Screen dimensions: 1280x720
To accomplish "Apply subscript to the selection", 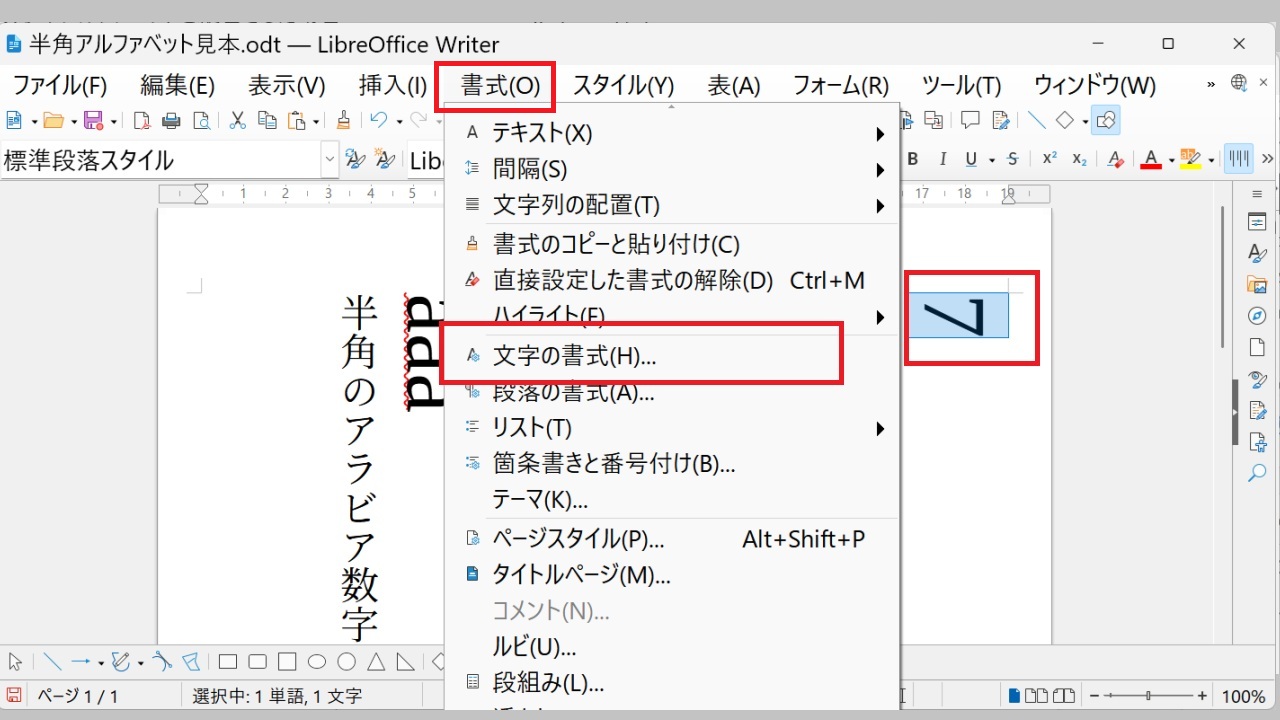I will point(1079,158).
